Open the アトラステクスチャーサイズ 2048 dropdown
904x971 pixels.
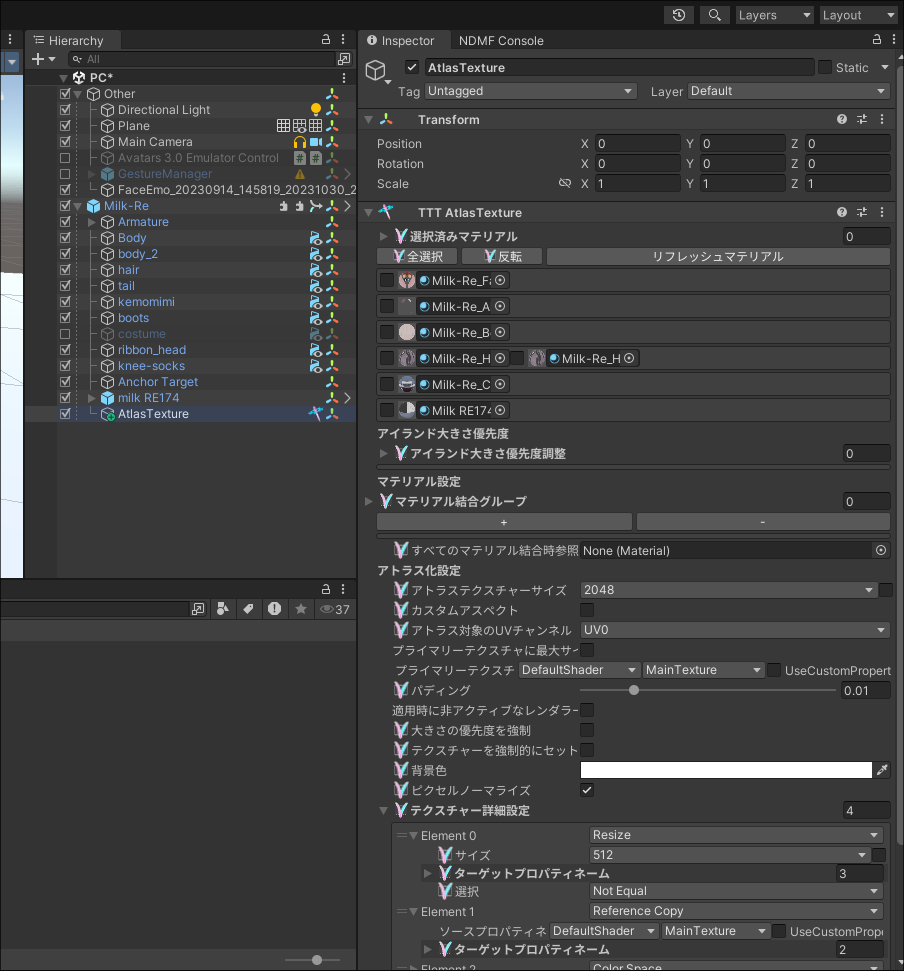coord(730,589)
